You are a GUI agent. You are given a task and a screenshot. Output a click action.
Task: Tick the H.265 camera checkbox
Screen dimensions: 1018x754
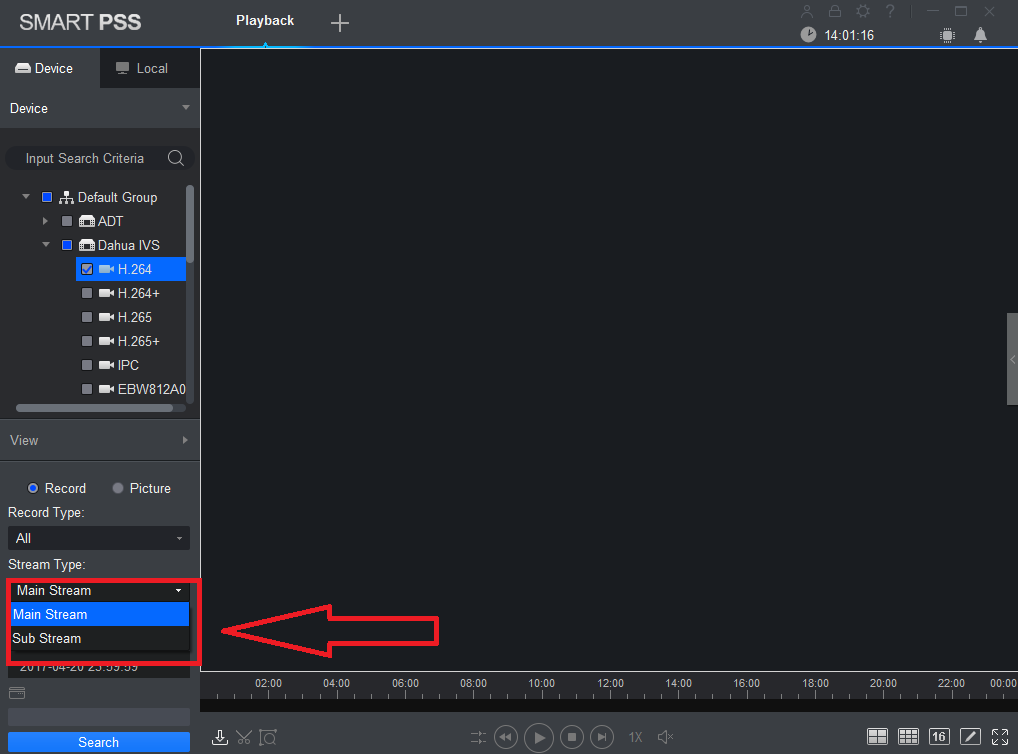[86, 317]
